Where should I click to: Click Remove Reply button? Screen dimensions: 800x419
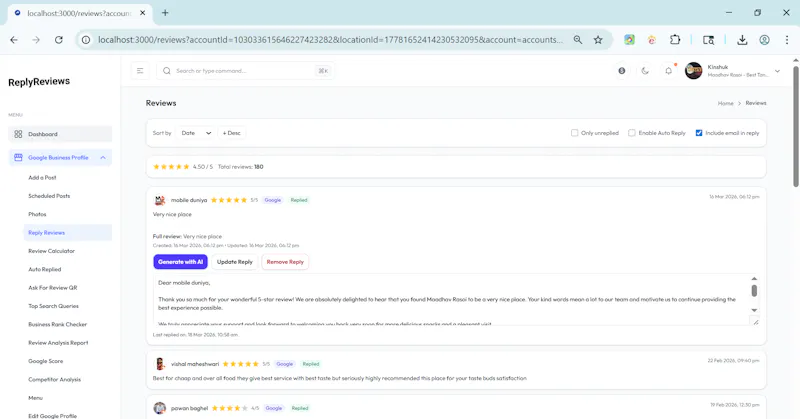(285, 262)
